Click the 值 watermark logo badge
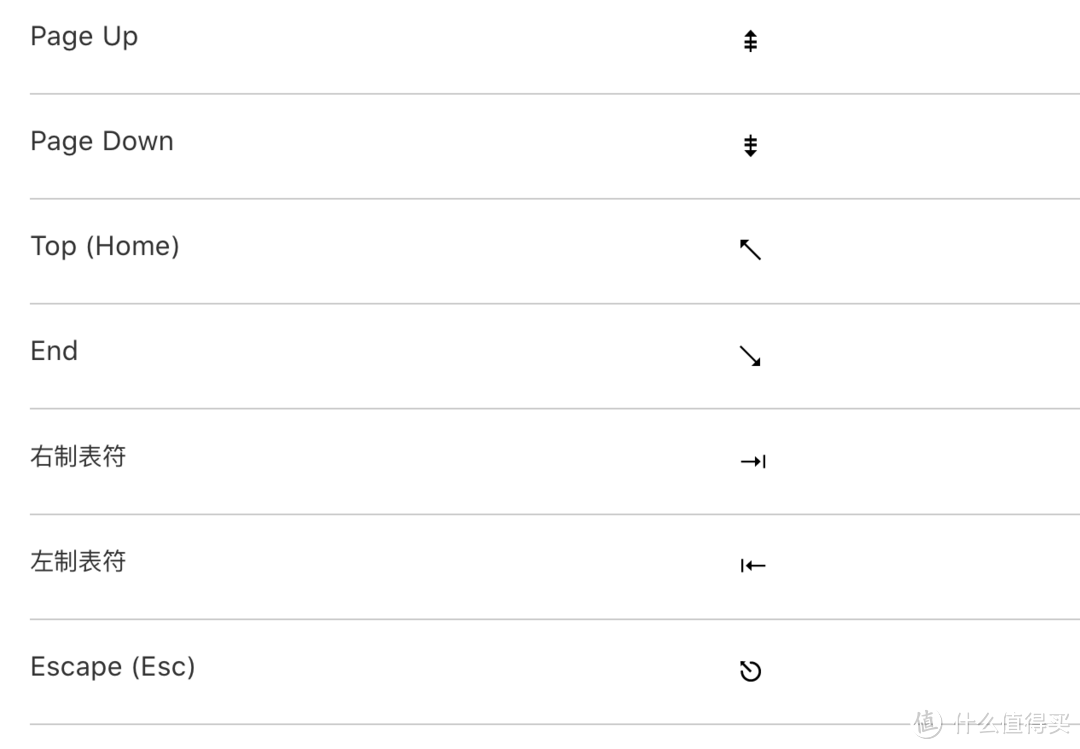The image size is (1080, 749). click(928, 723)
